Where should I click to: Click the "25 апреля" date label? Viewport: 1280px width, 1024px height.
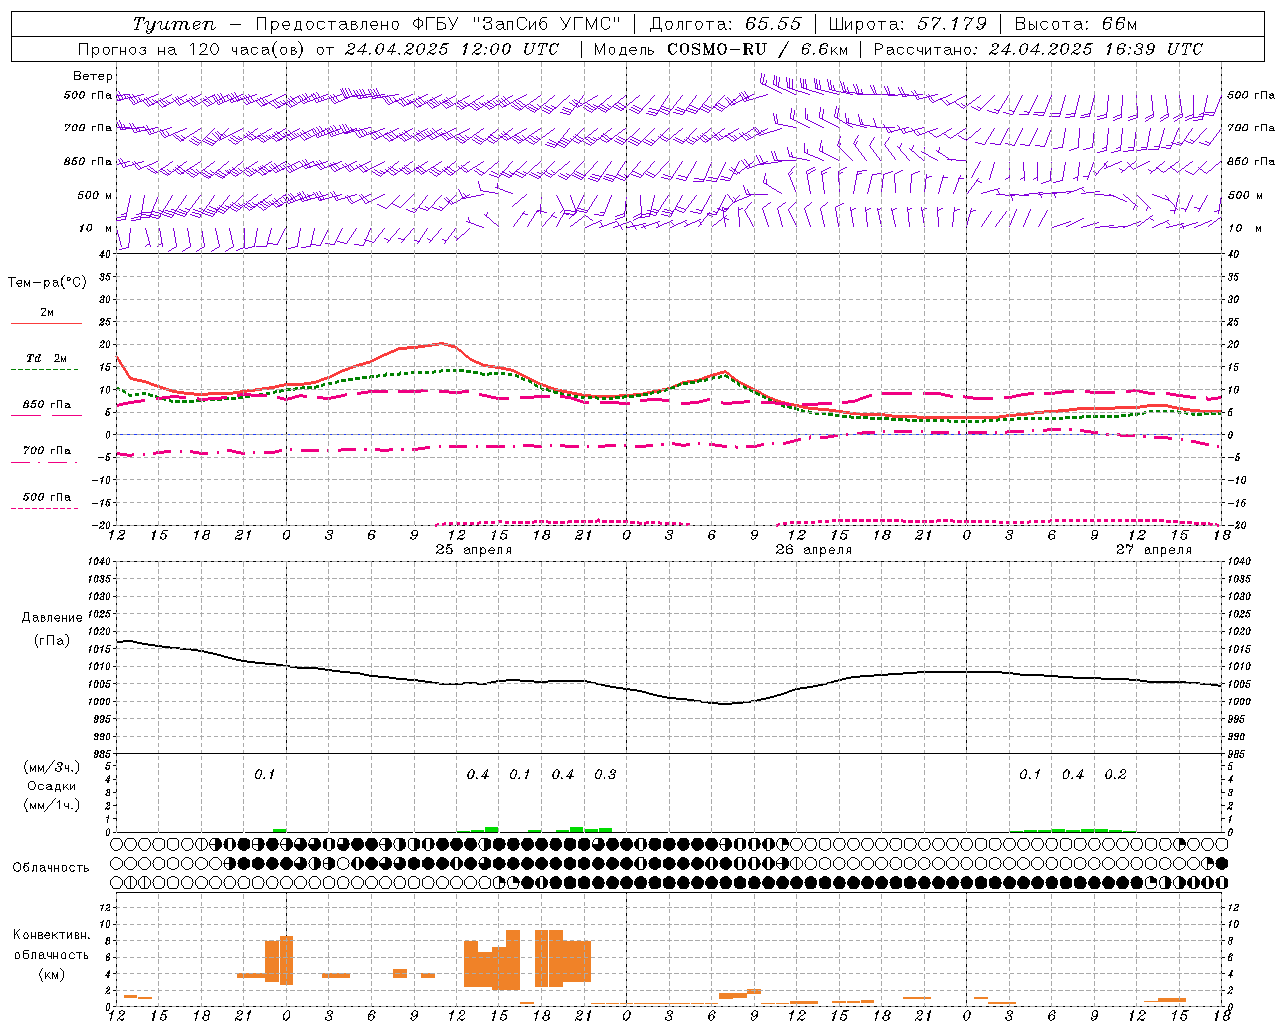coord(474,550)
